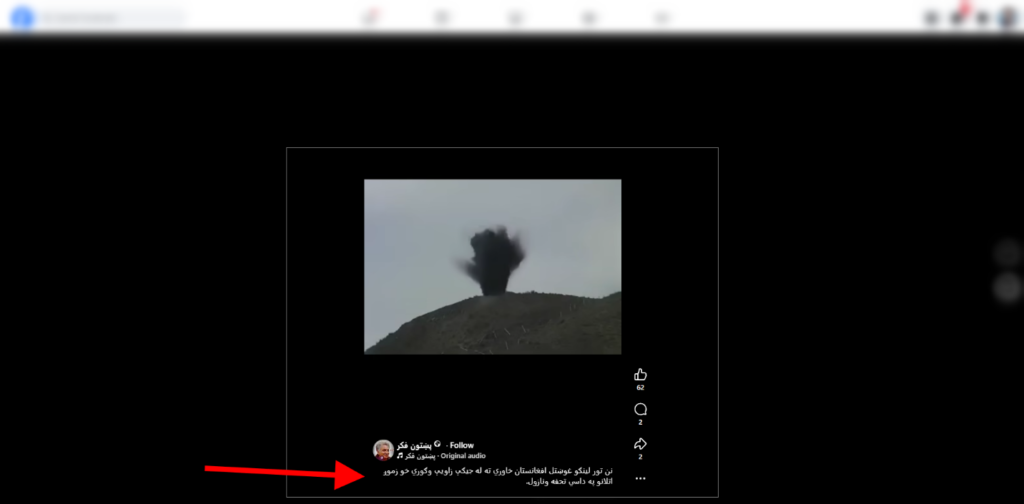The height and width of the screenshot is (504, 1024).
Task: Open the پښتون فکر profile avatar
Action: [383, 449]
